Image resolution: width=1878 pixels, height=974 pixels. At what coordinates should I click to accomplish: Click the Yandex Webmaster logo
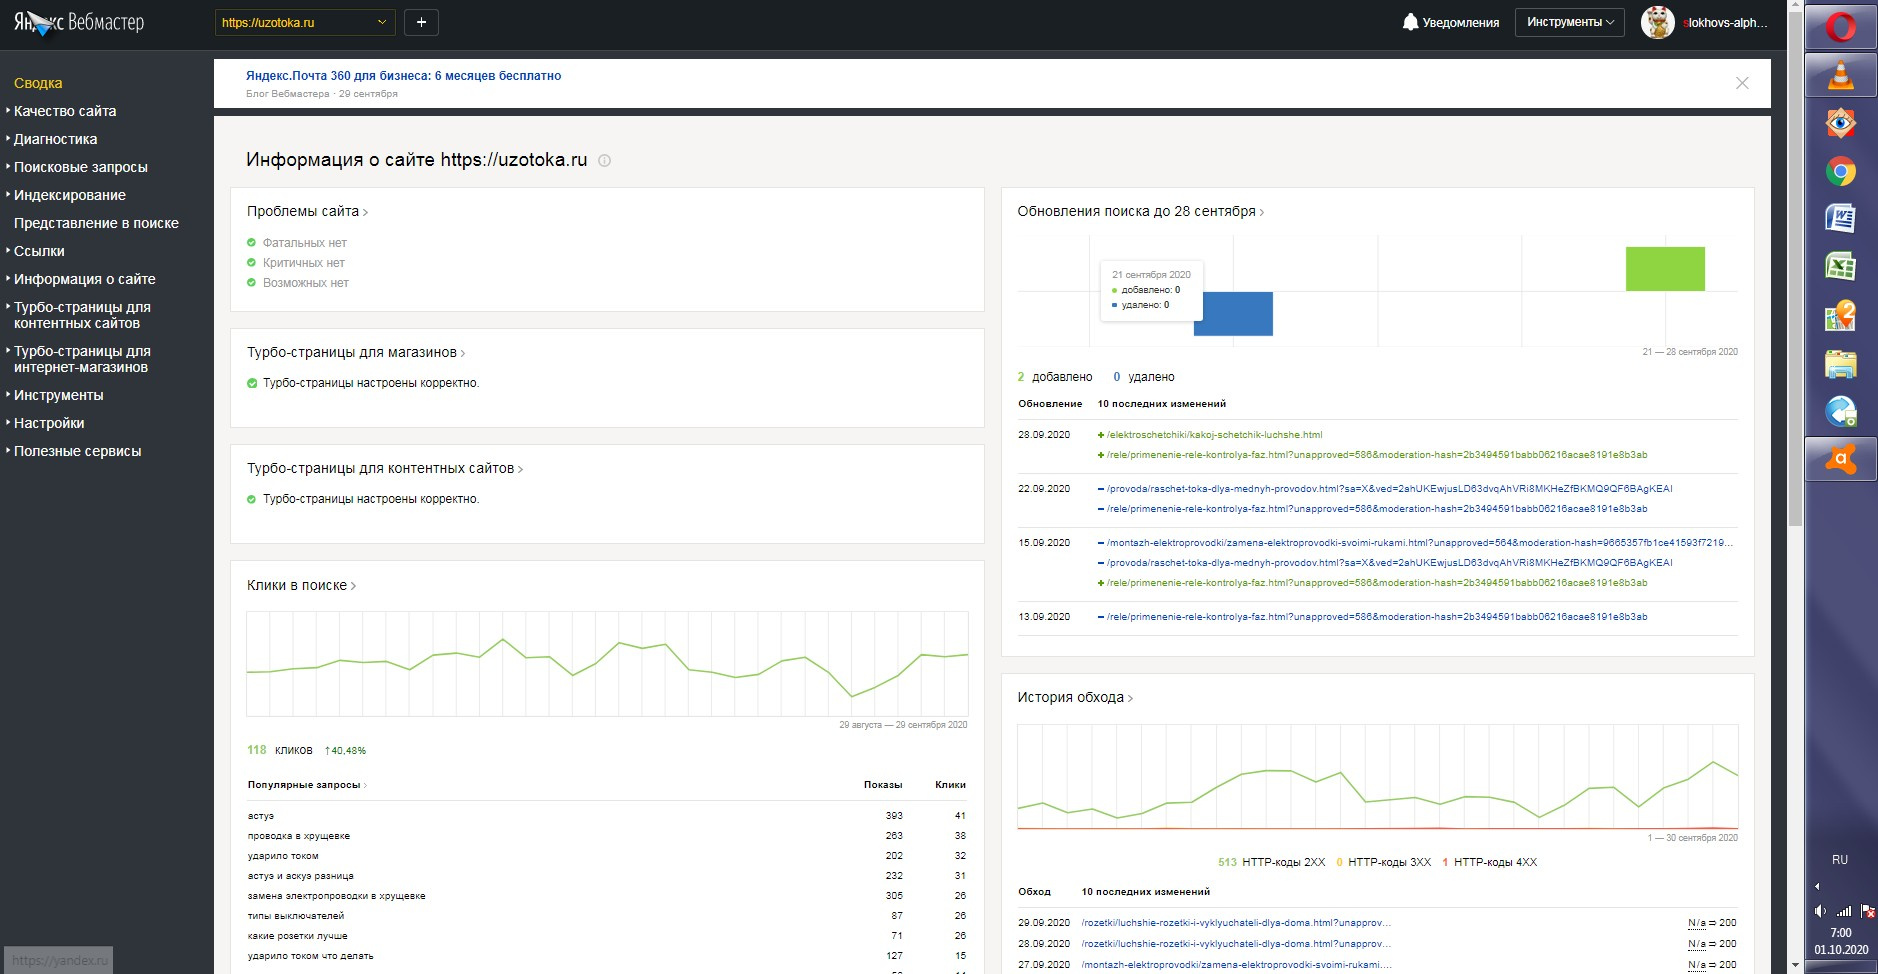[x=79, y=22]
